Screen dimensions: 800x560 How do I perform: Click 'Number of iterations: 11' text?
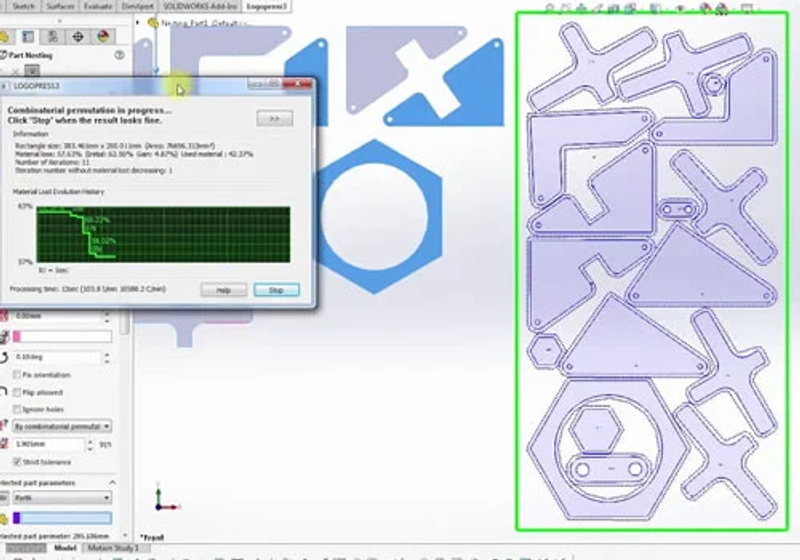coord(53,162)
